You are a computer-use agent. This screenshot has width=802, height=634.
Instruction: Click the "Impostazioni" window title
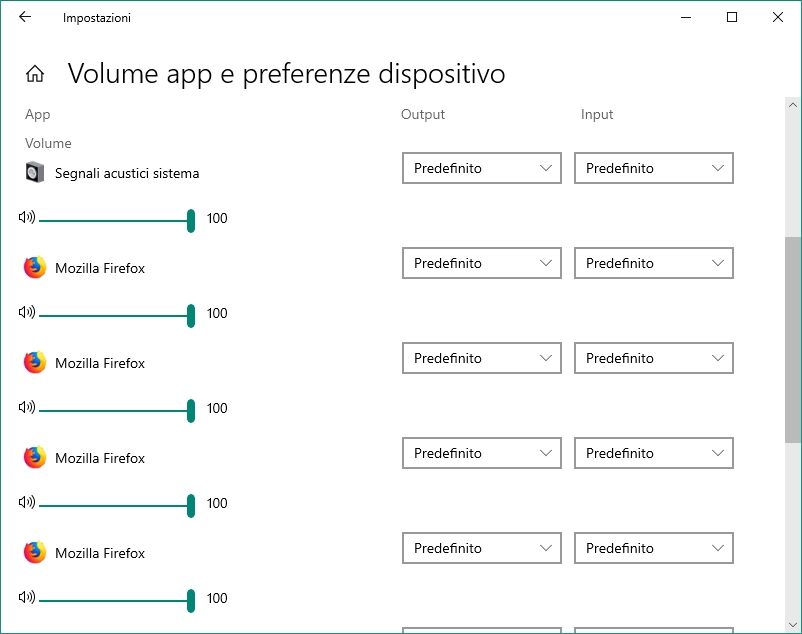pyautogui.click(x=97, y=18)
